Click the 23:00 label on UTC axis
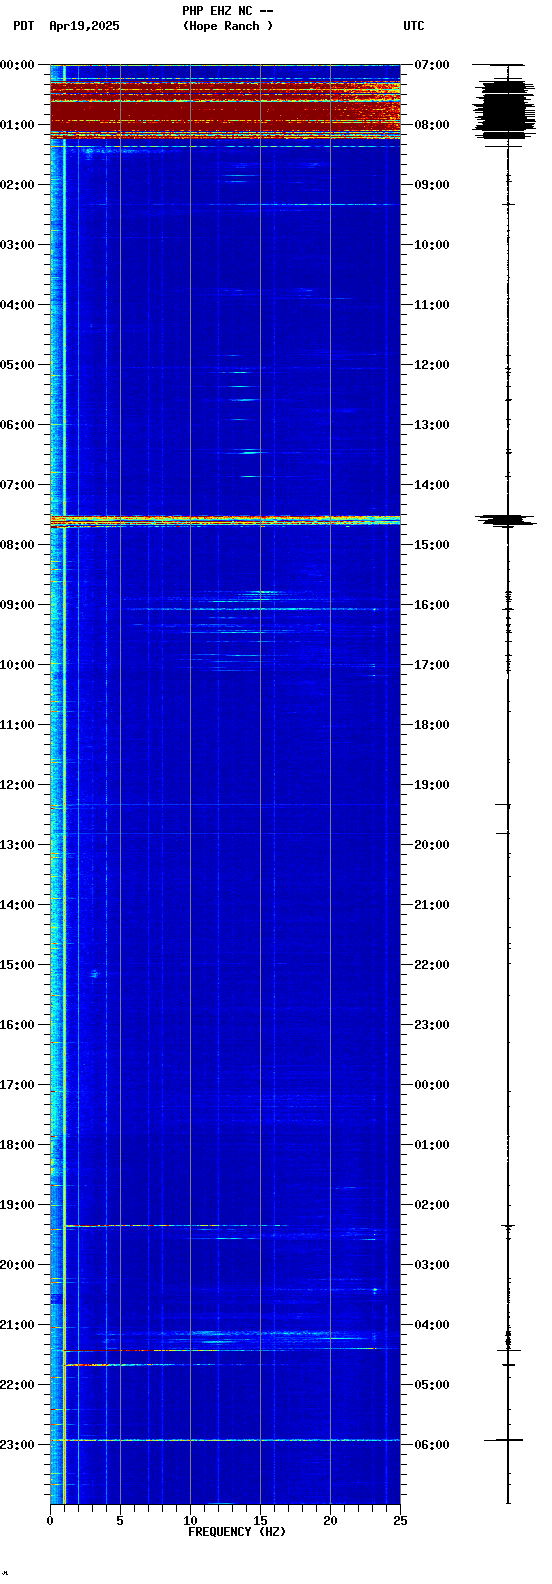552x1584 pixels. [432, 1025]
